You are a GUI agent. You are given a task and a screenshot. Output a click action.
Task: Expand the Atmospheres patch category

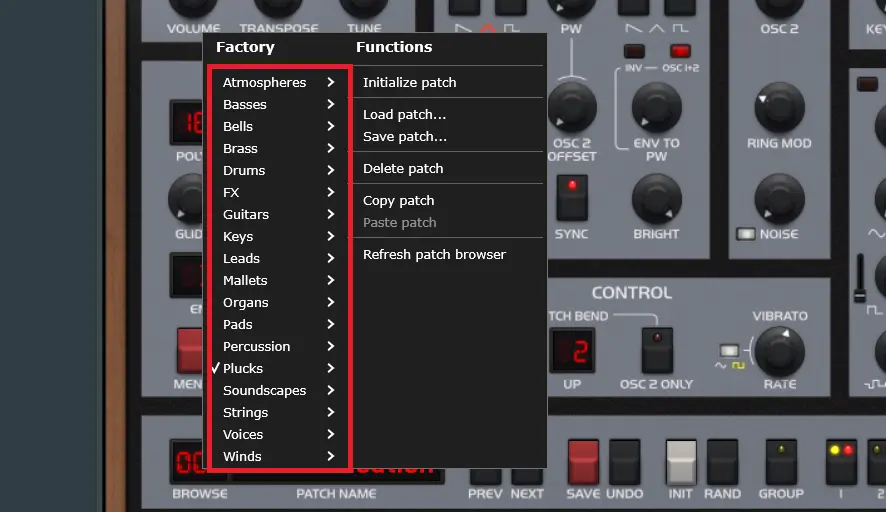pyautogui.click(x=279, y=83)
